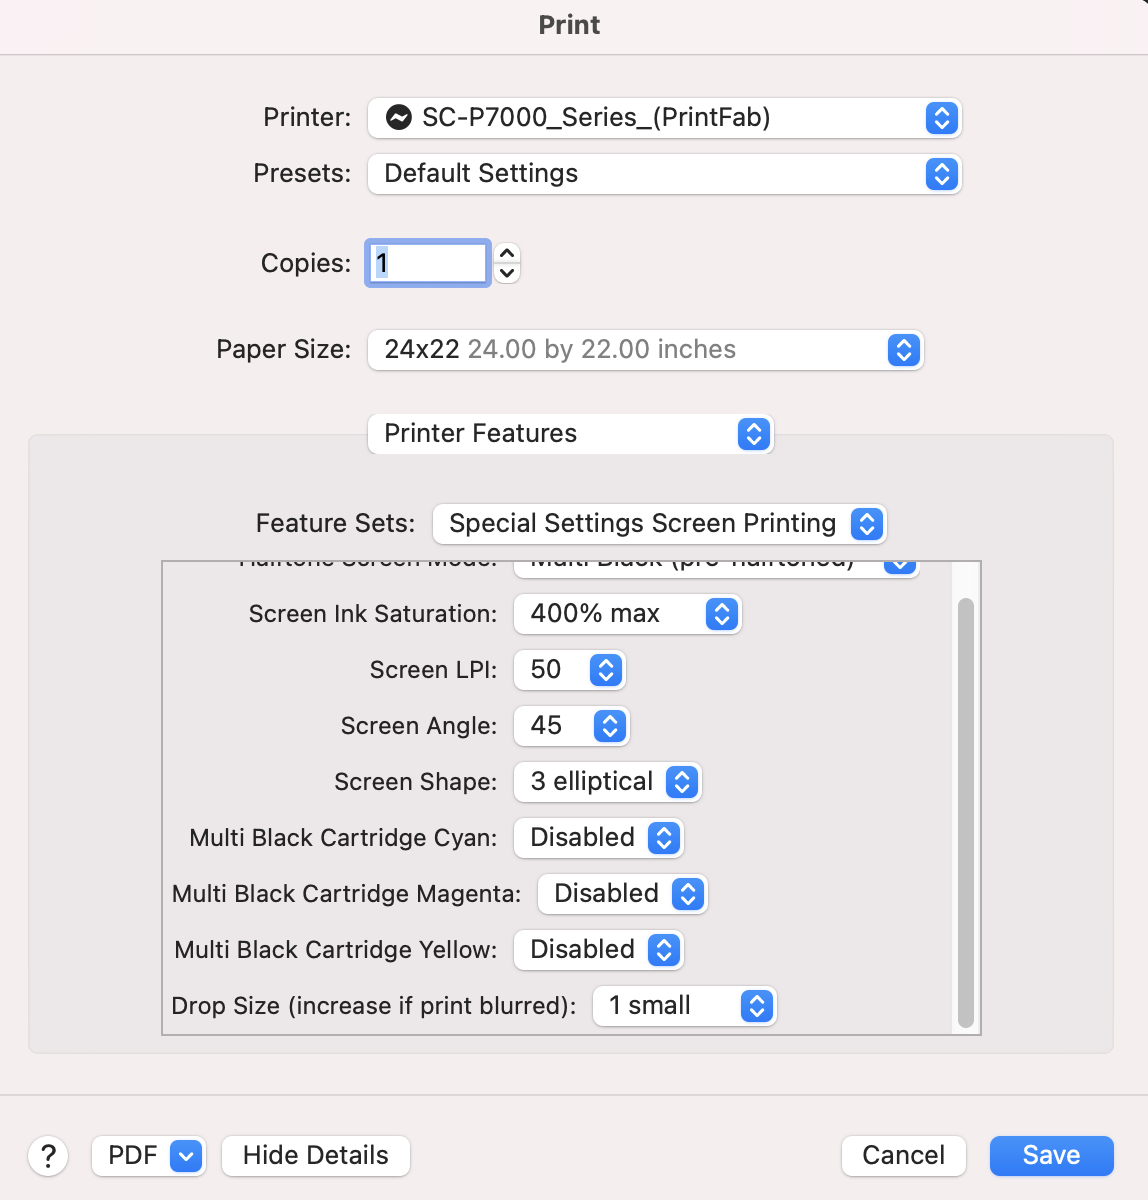Open the Paper Size dropdown
The width and height of the screenshot is (1148, 1200).
coord(645,350)
